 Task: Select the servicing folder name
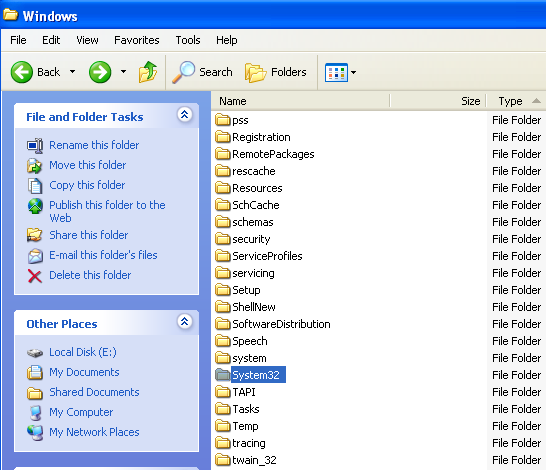tap(253, 273)
